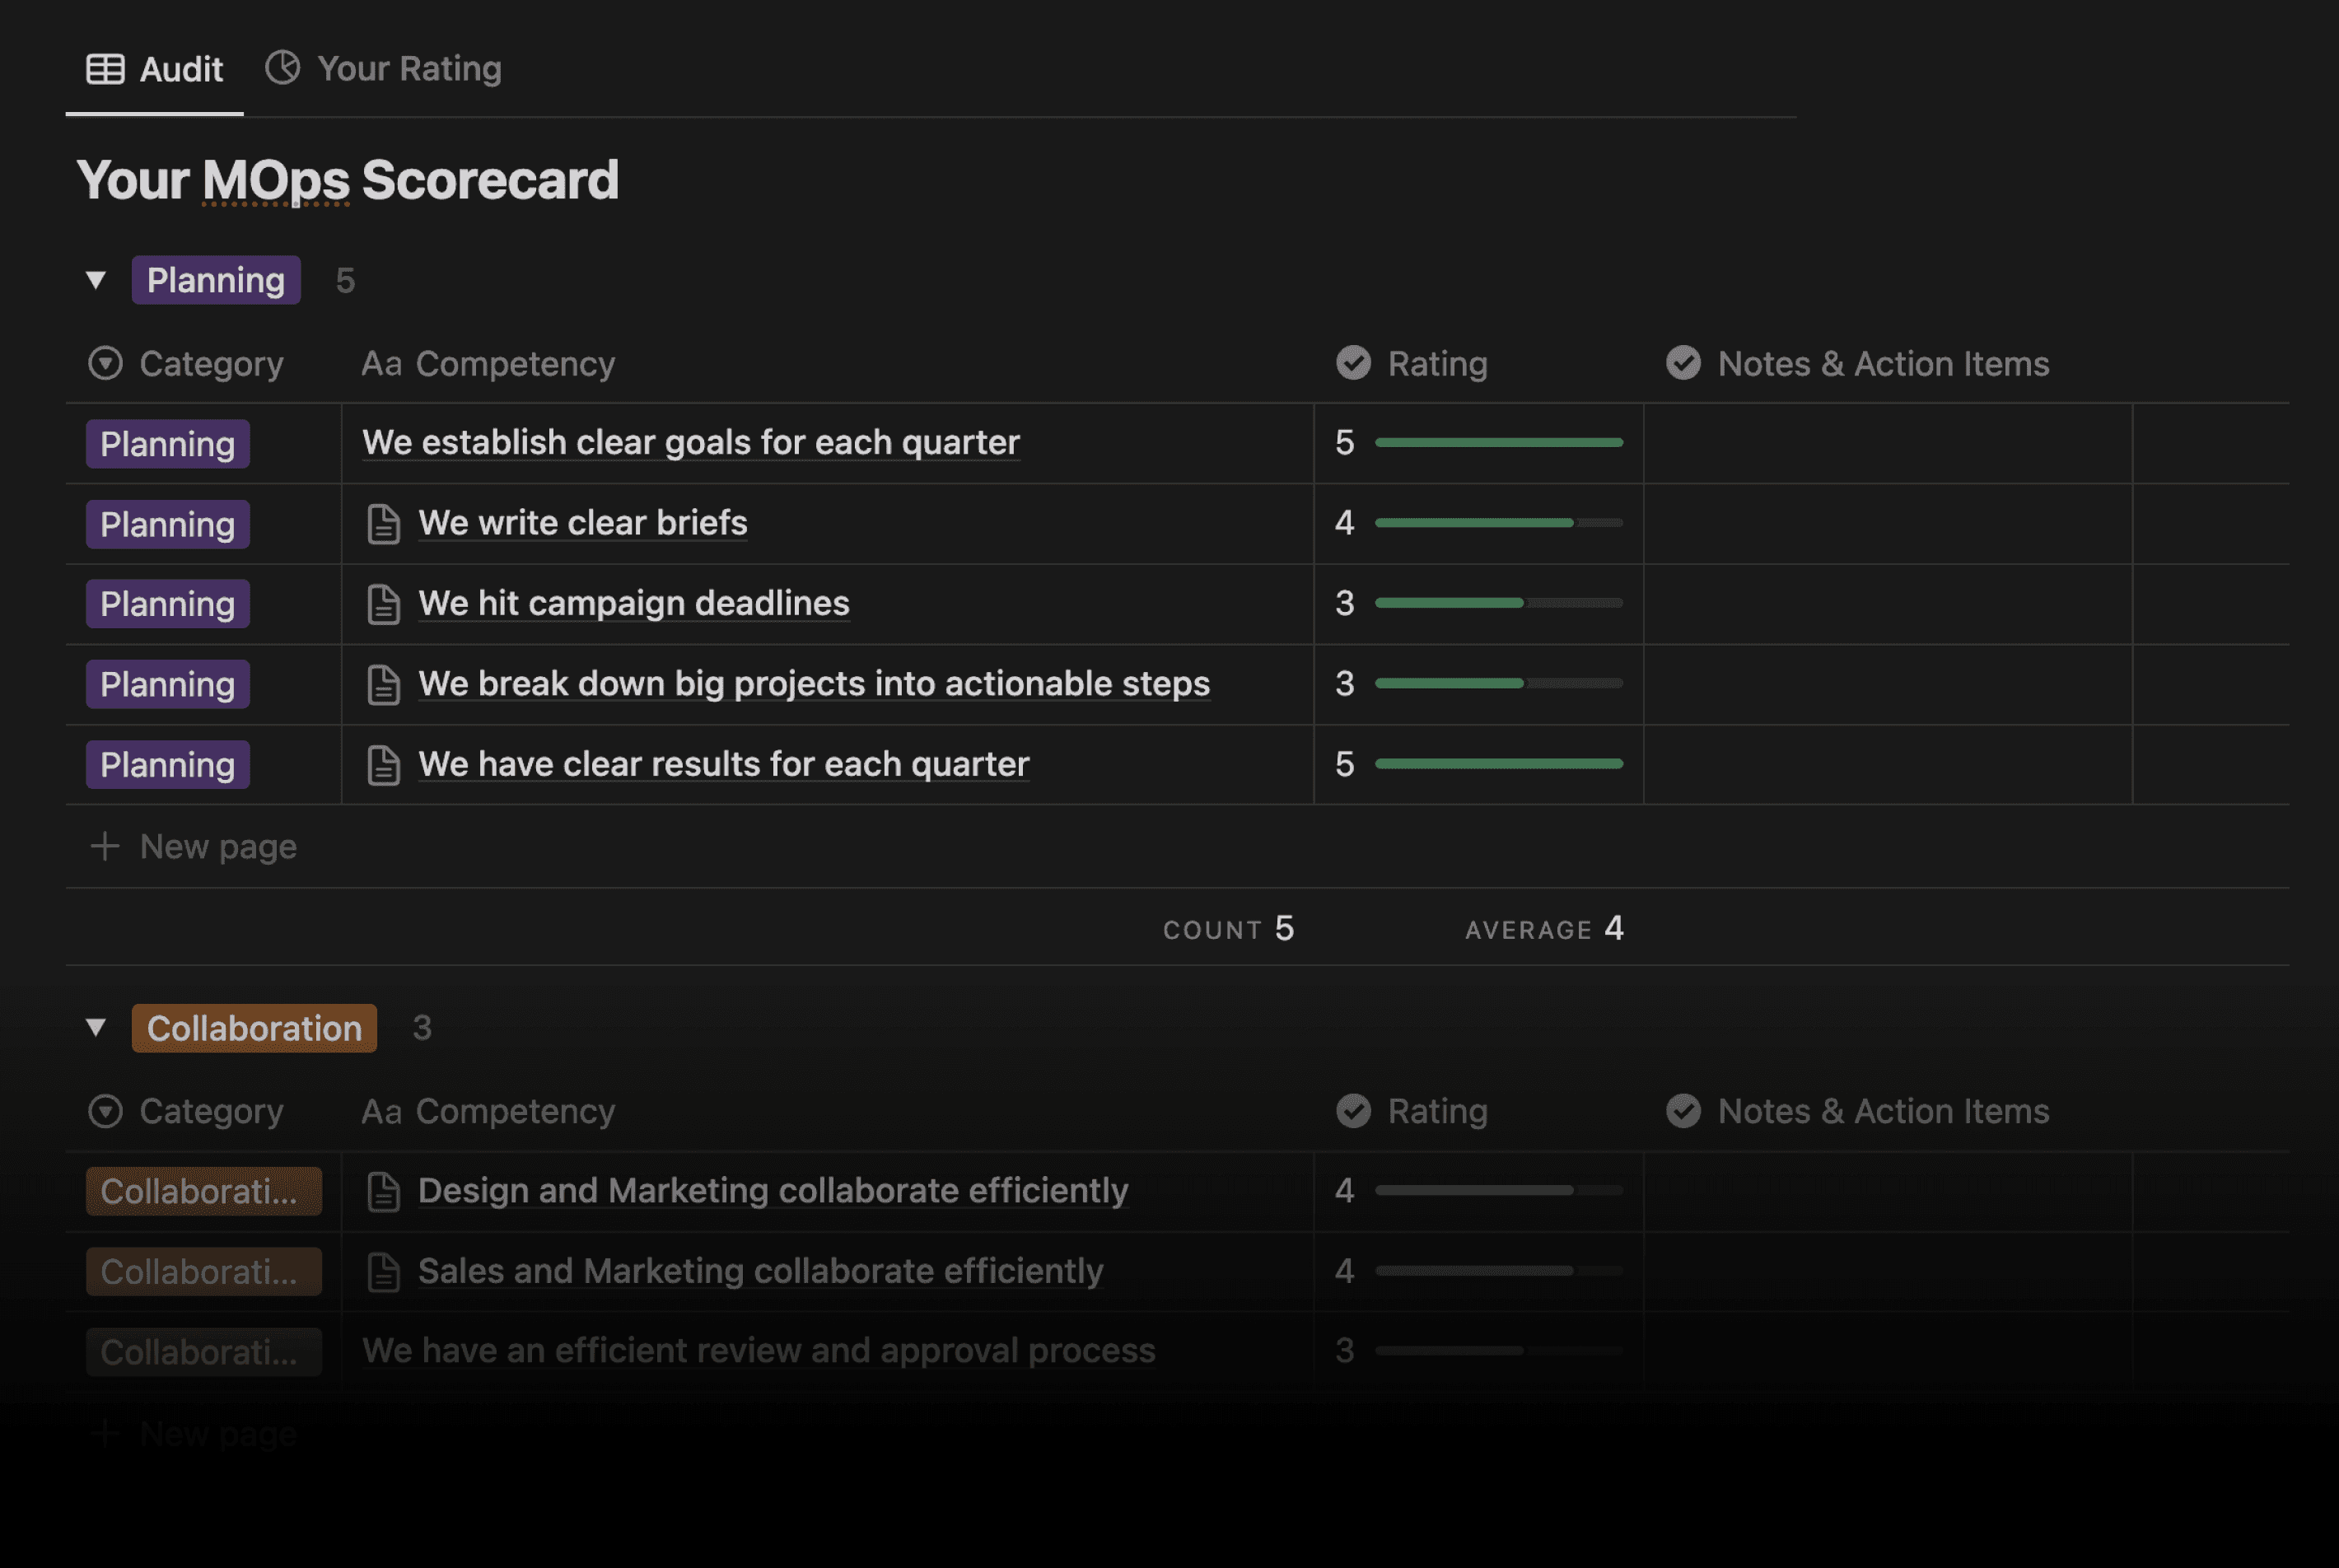The height and width of the screenshot is (1568, 2339).
Task: Click Planning tag in 'We establish clear goals' row
Action: point(168,444)
